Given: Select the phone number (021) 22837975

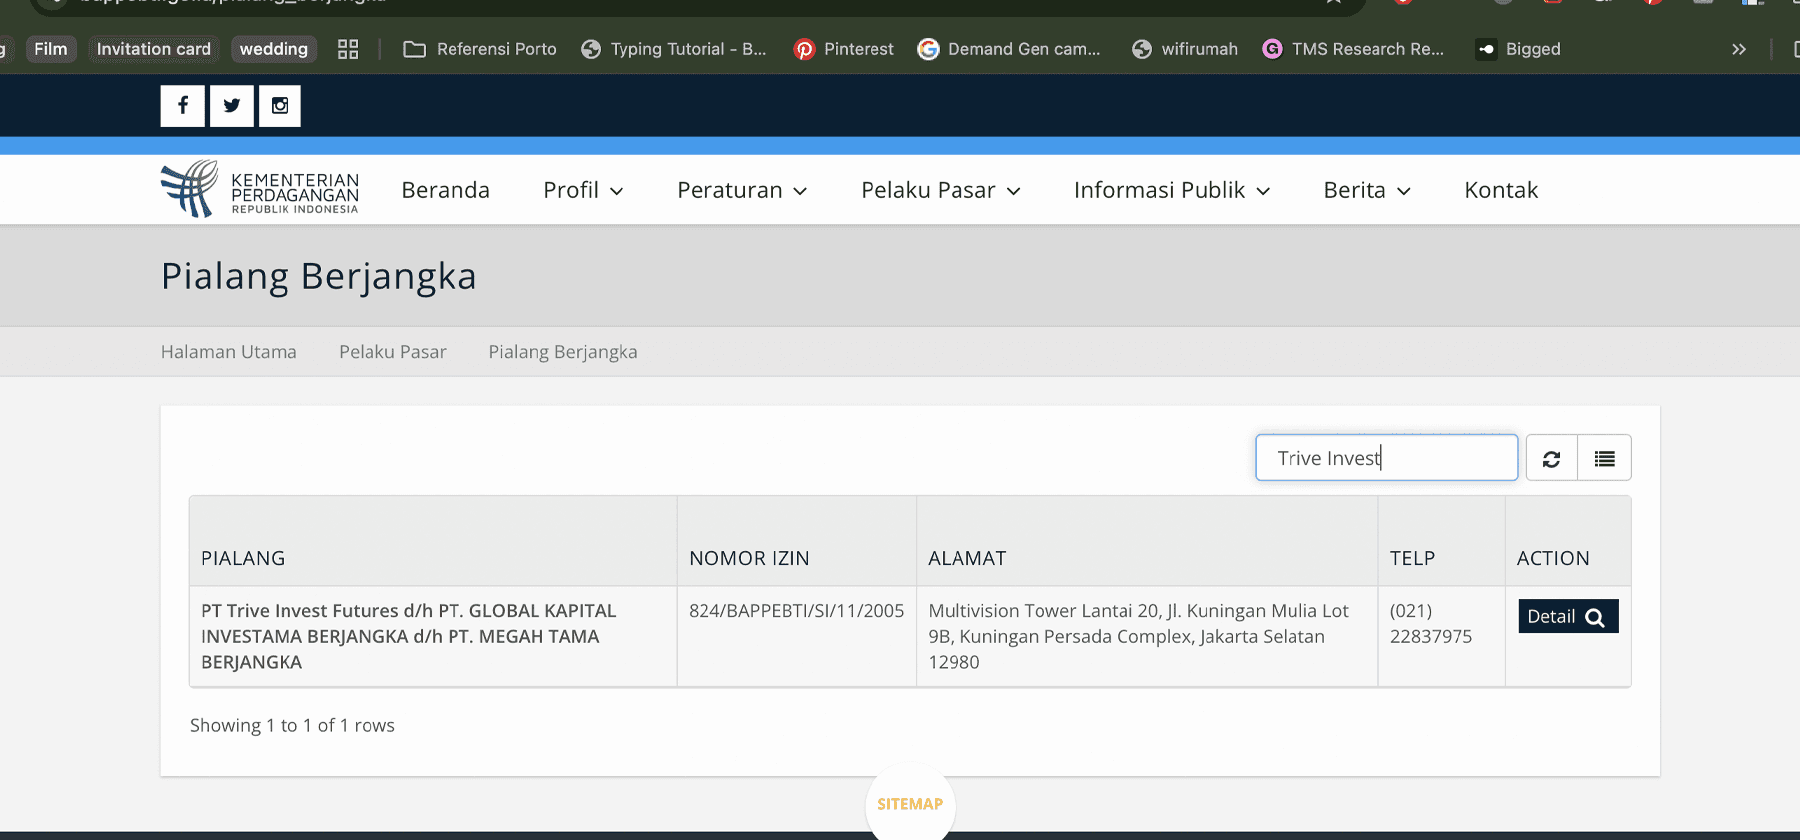Looking at the screenshot, I should tap(1431, 623).
